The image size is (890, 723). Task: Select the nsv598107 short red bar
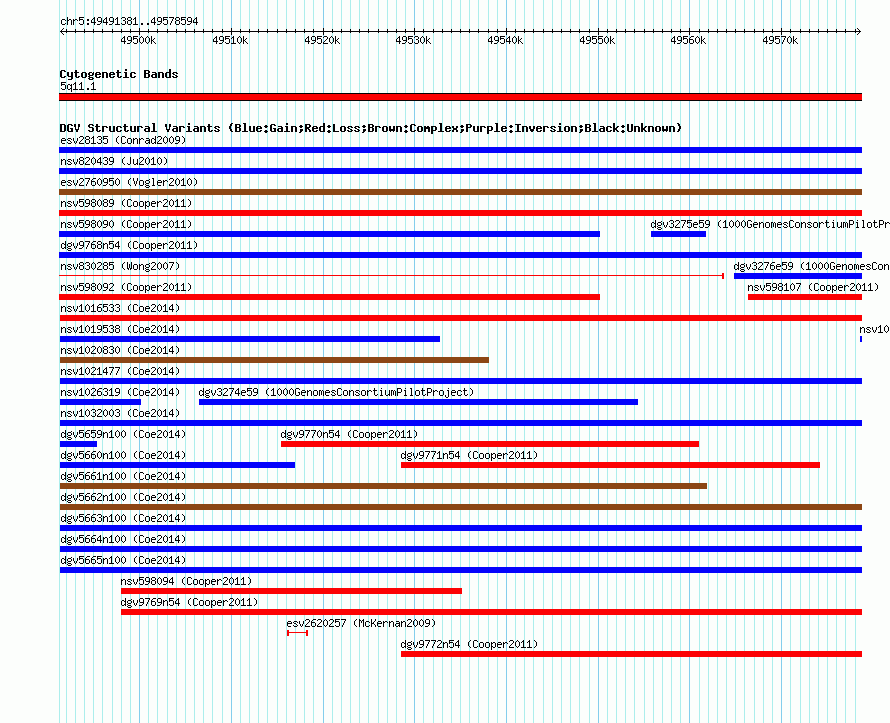coord(805,297)
